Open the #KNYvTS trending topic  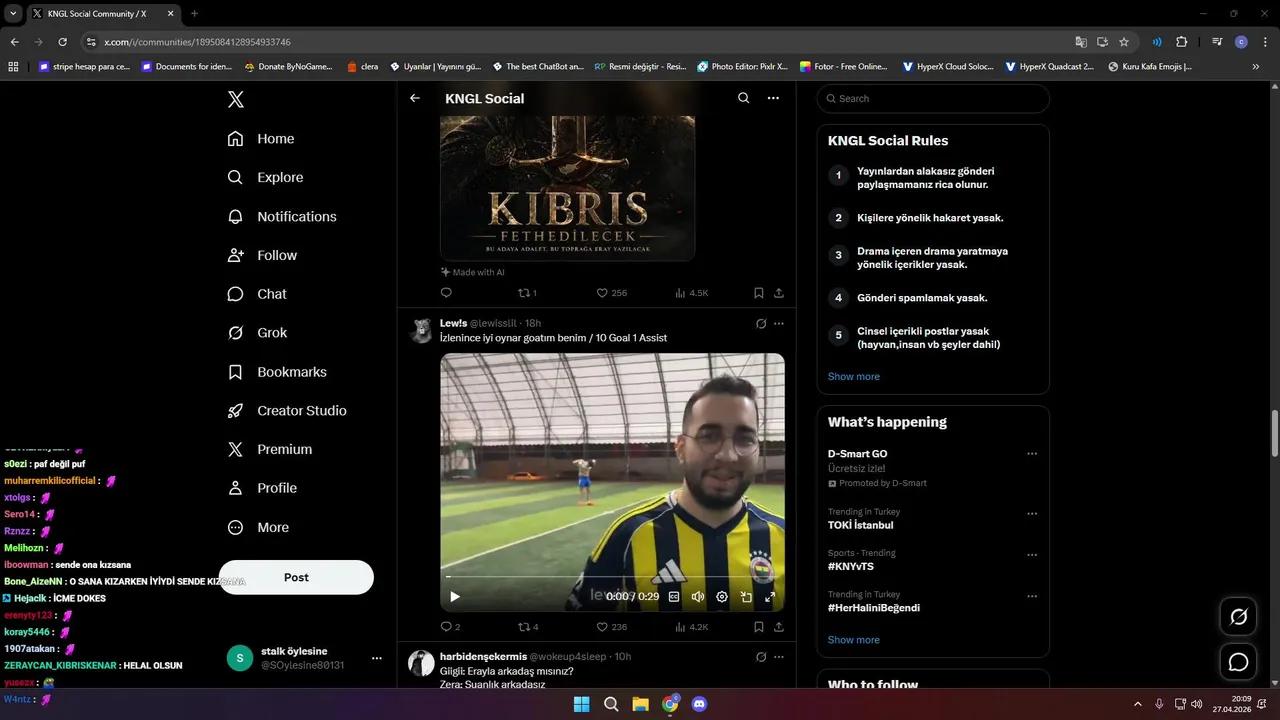pos(851,566)
